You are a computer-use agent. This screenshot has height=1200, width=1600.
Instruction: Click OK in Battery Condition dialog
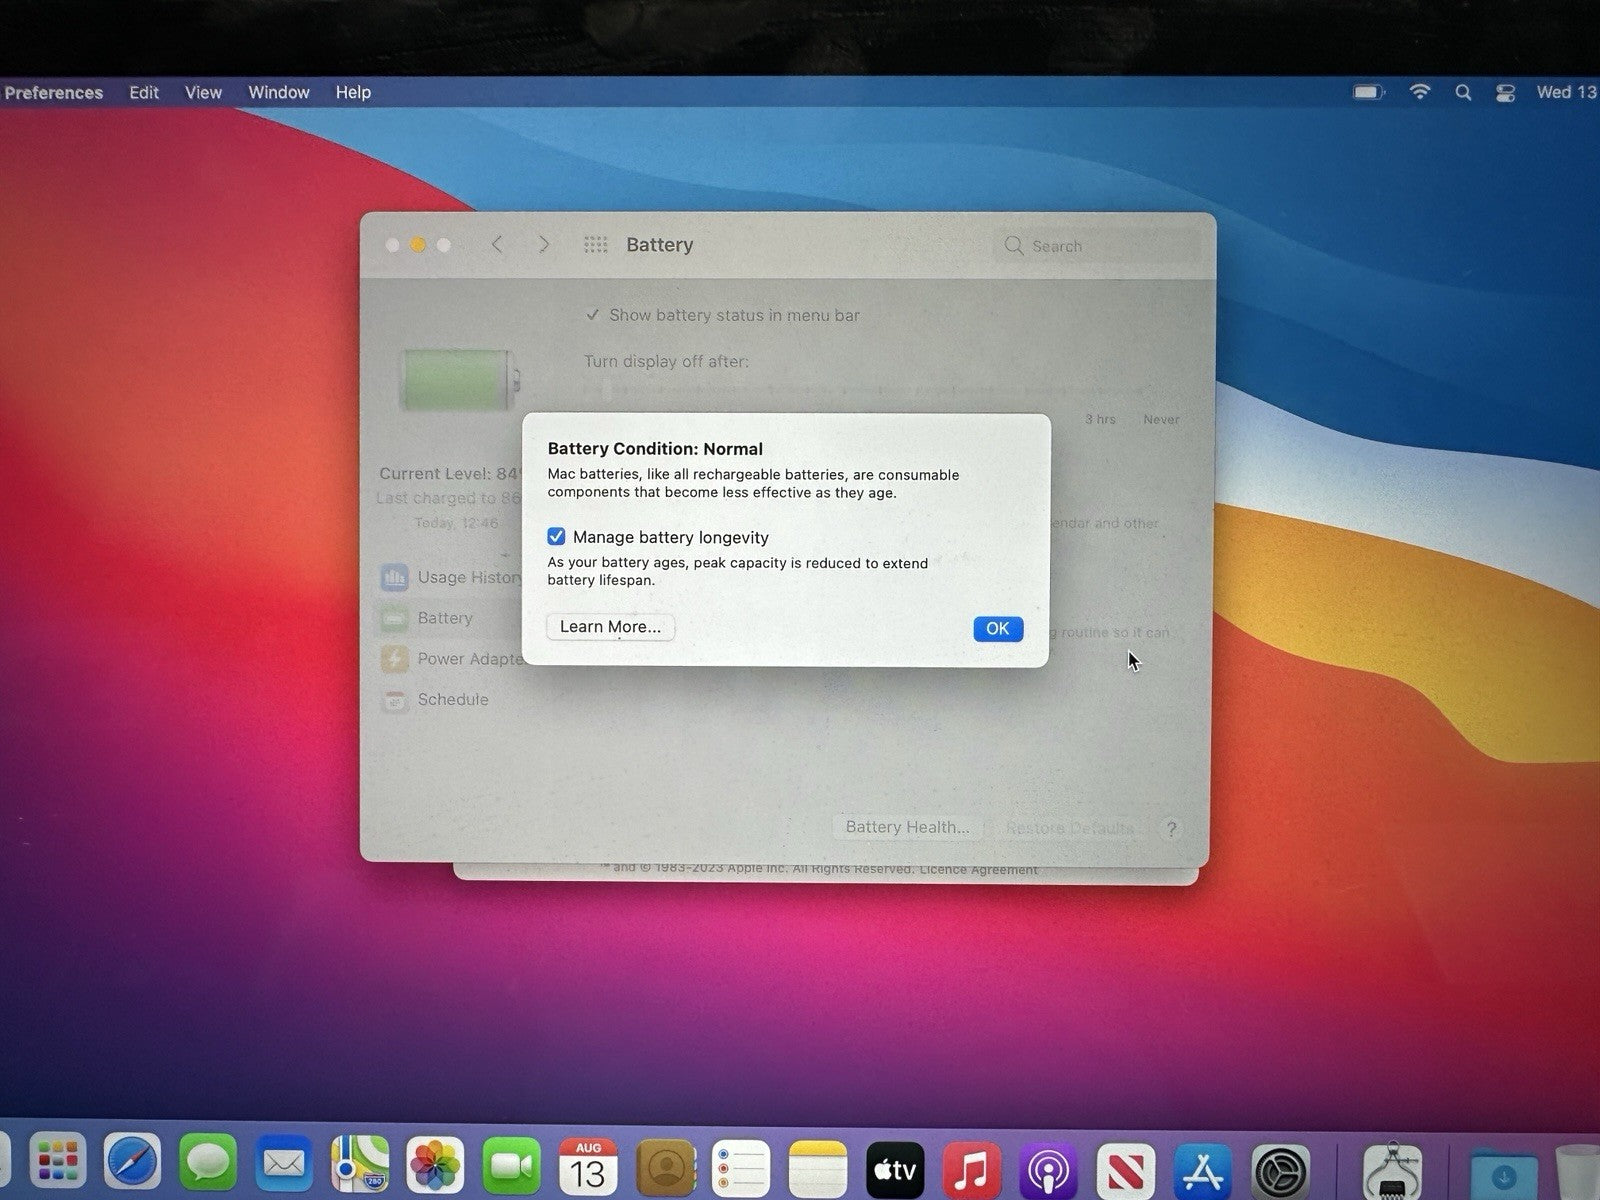coord(997,628)
